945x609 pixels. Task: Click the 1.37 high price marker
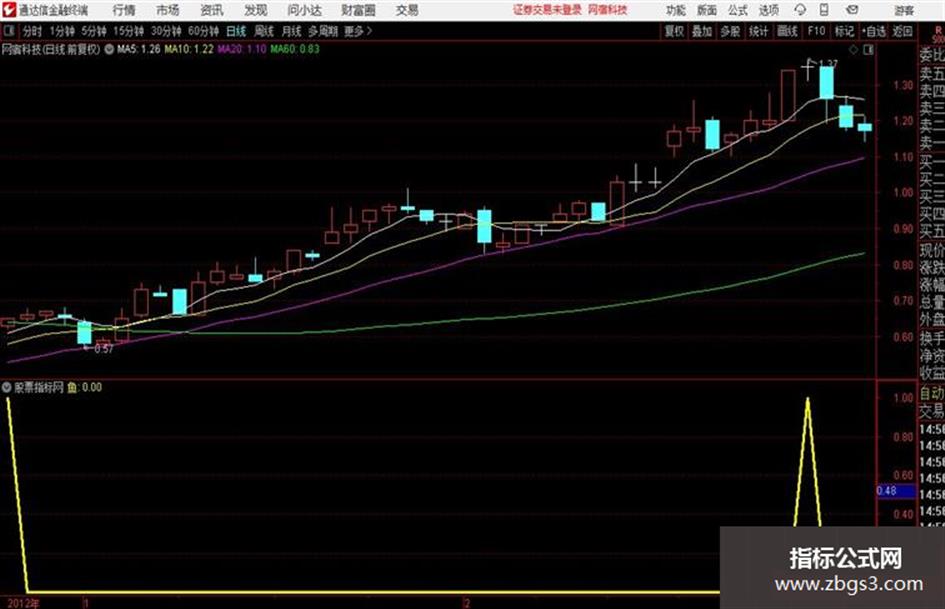(x=829, y=63)
